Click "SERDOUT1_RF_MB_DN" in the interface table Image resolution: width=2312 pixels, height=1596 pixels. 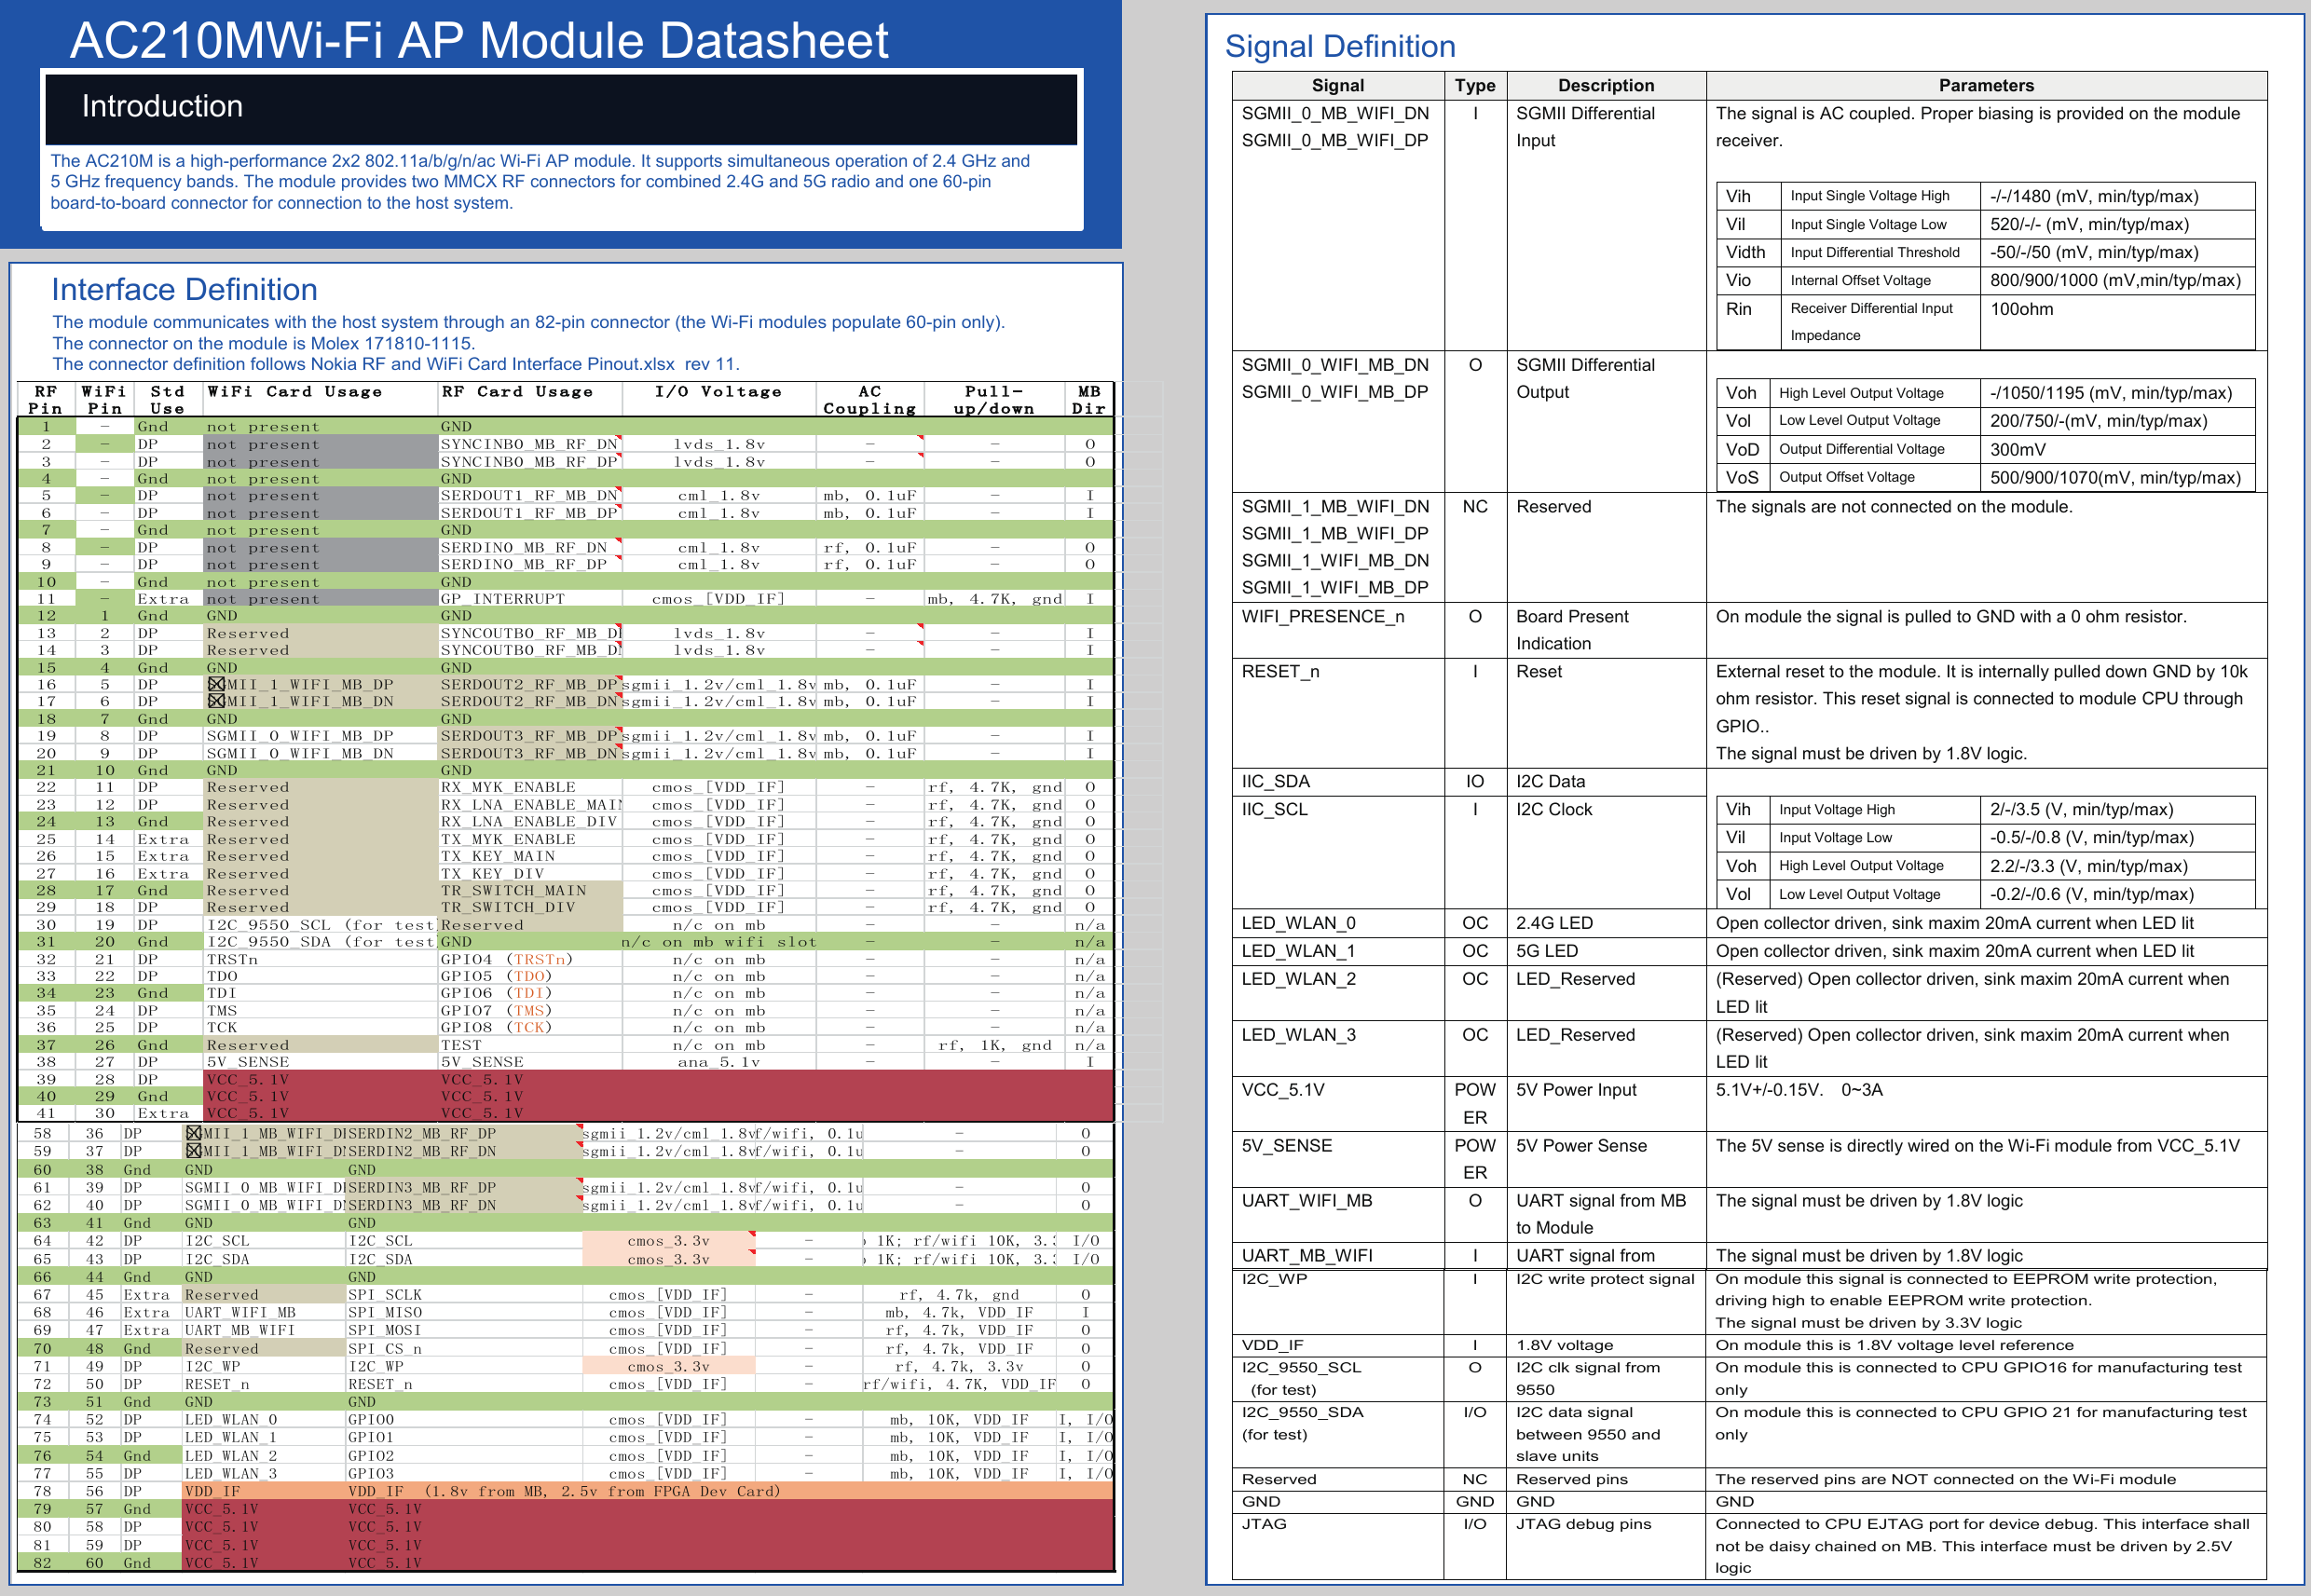tap(529, 496)
